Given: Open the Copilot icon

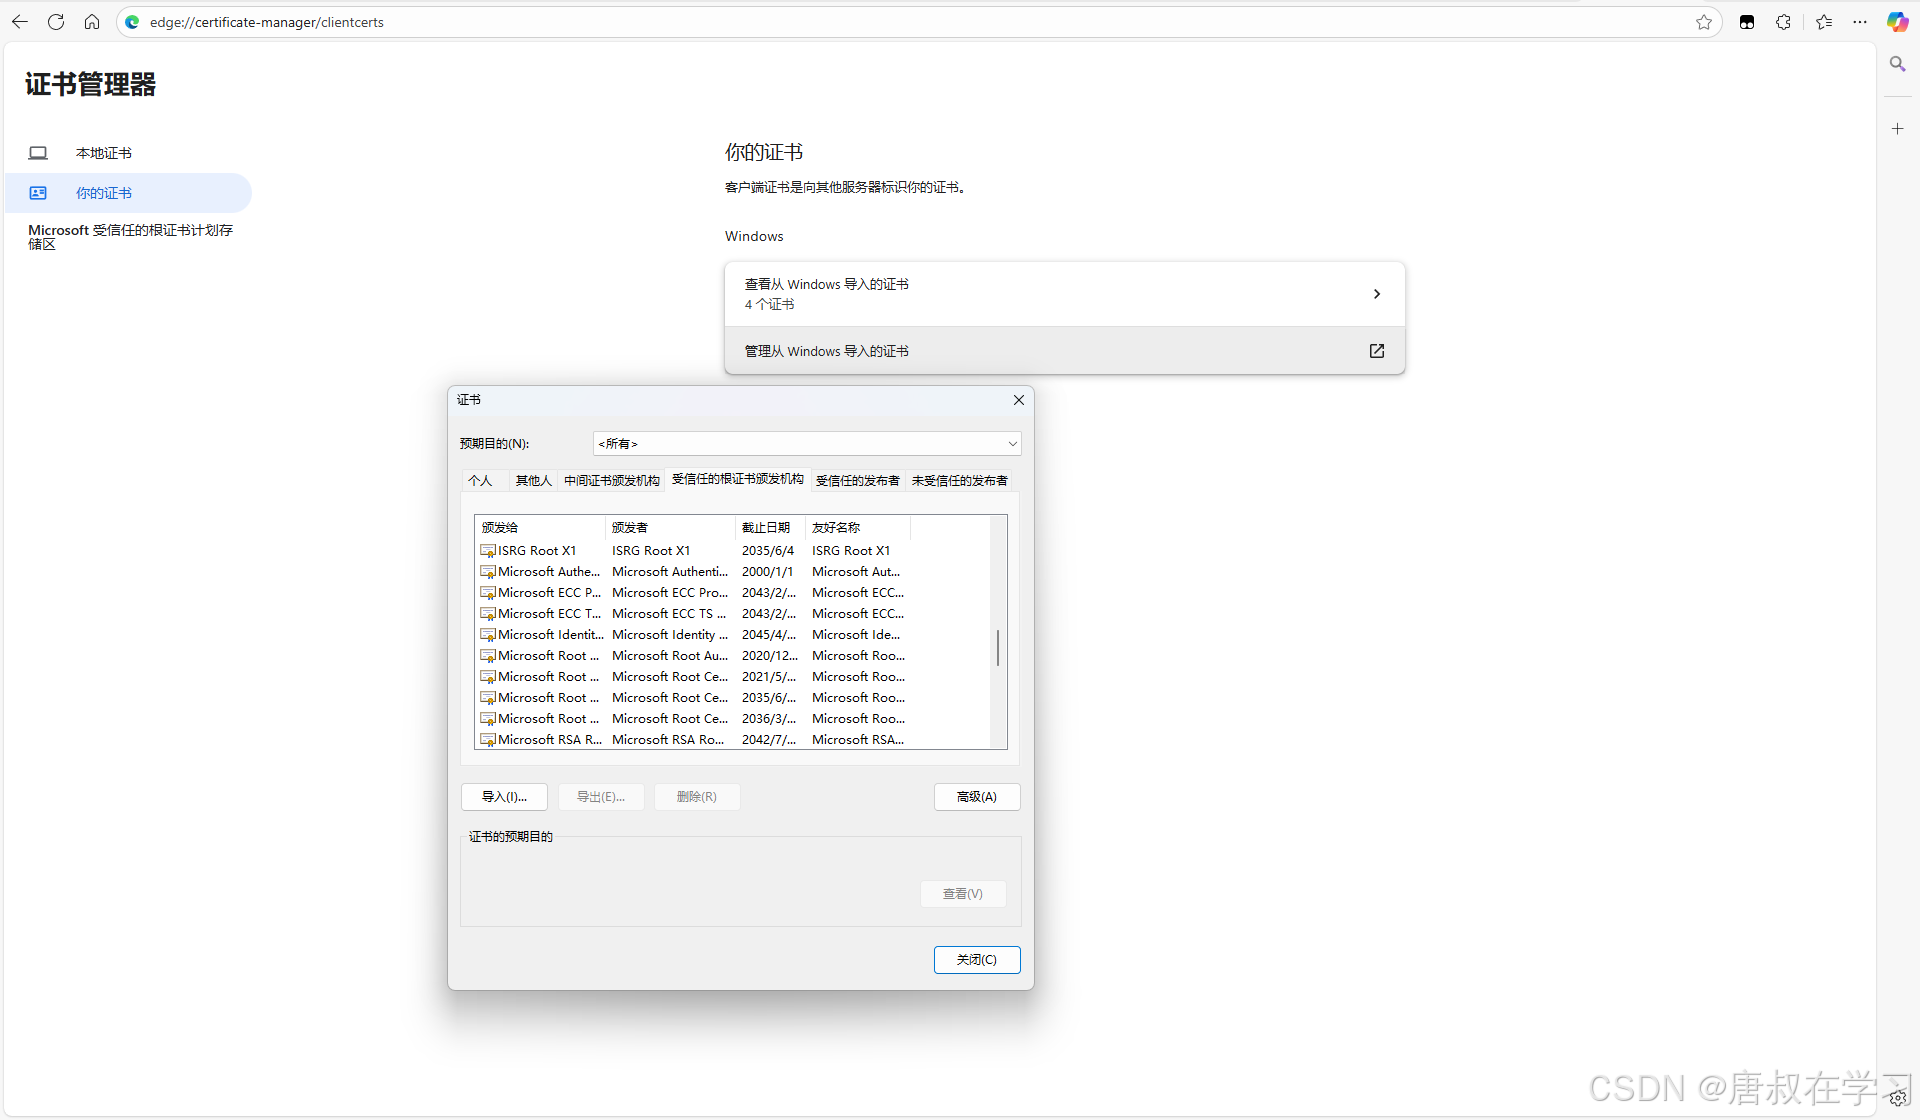Looking at the screenshot, I should (x=1897, y=22).
